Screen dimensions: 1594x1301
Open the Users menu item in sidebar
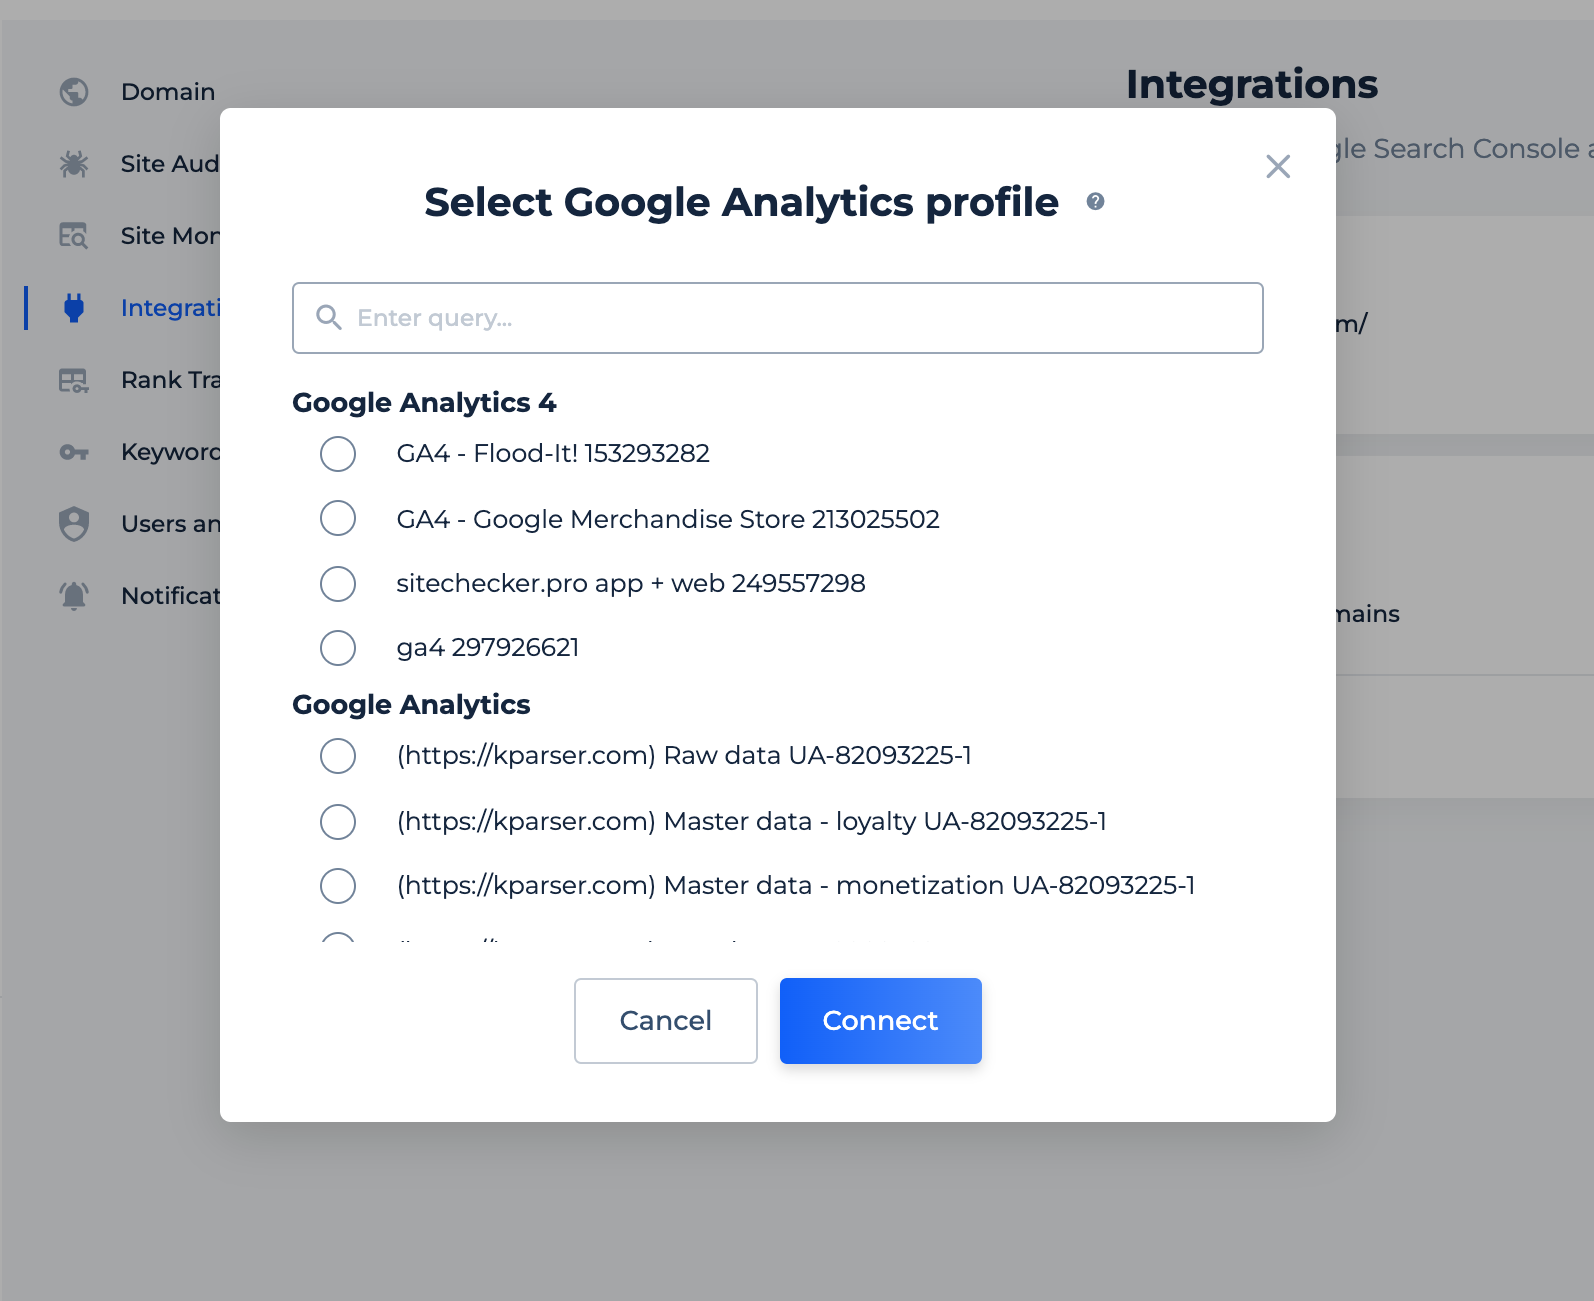pos(170,524)
